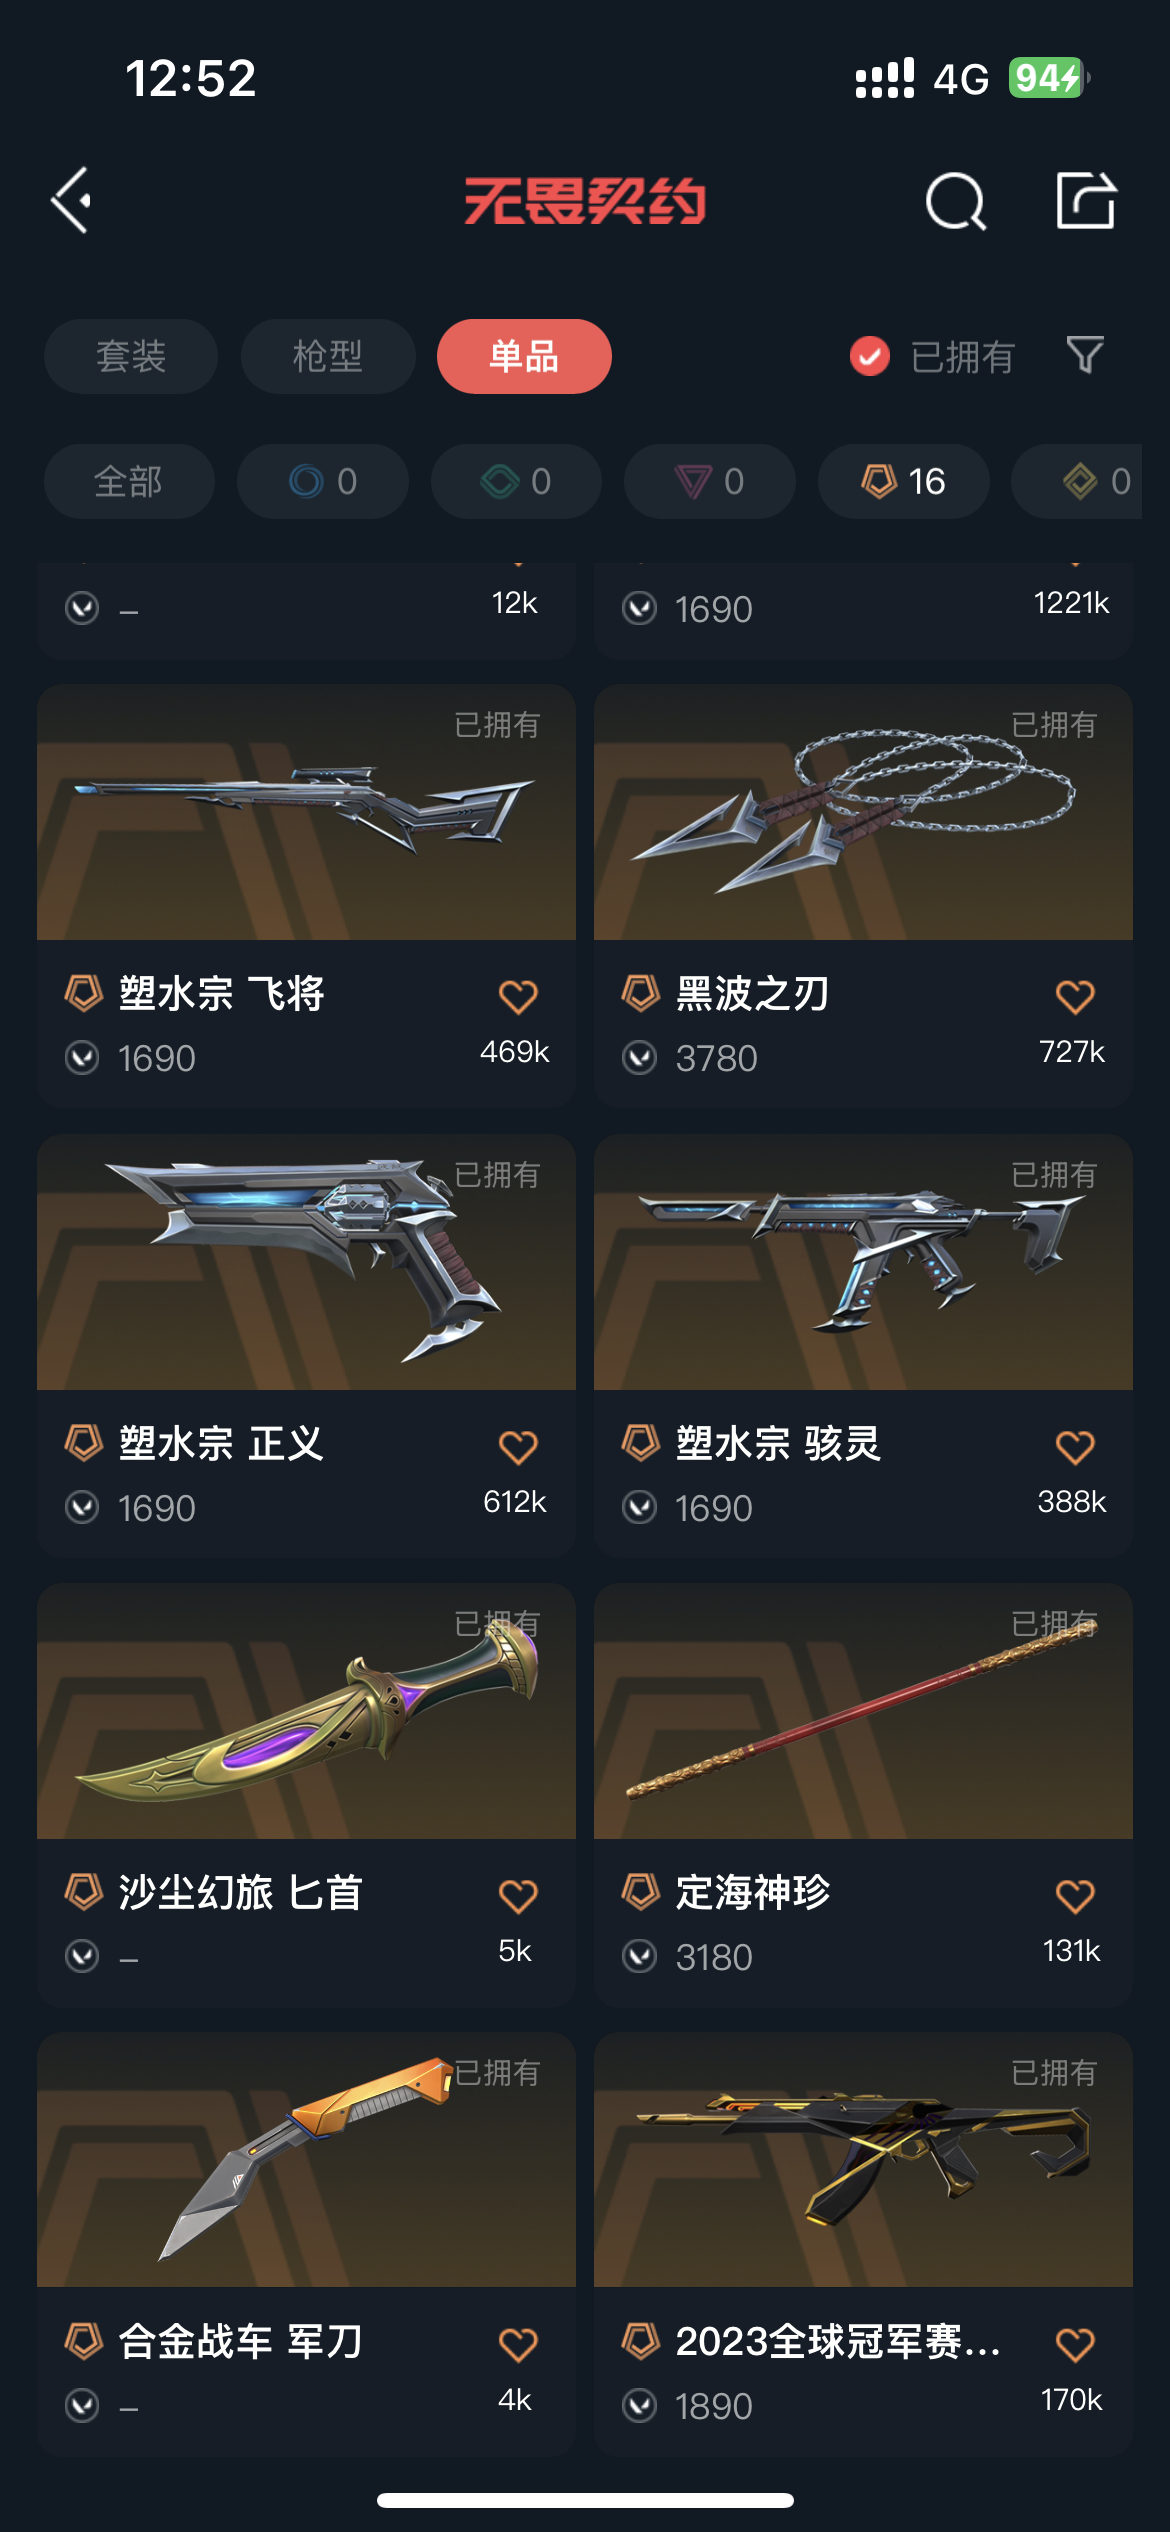1170x2532 pixels.
Task: Open the funnel filter icon
Action: tap(1086, 355)
